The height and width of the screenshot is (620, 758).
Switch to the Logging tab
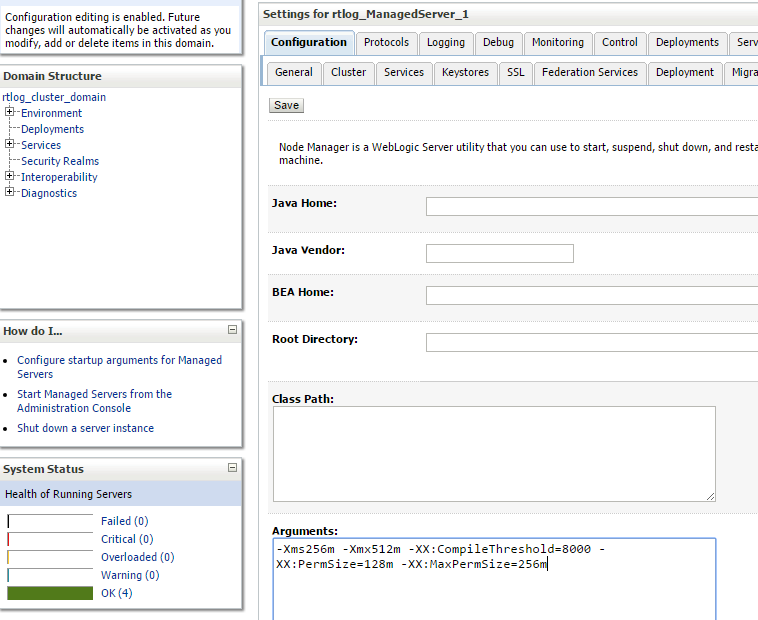point(446,43)
